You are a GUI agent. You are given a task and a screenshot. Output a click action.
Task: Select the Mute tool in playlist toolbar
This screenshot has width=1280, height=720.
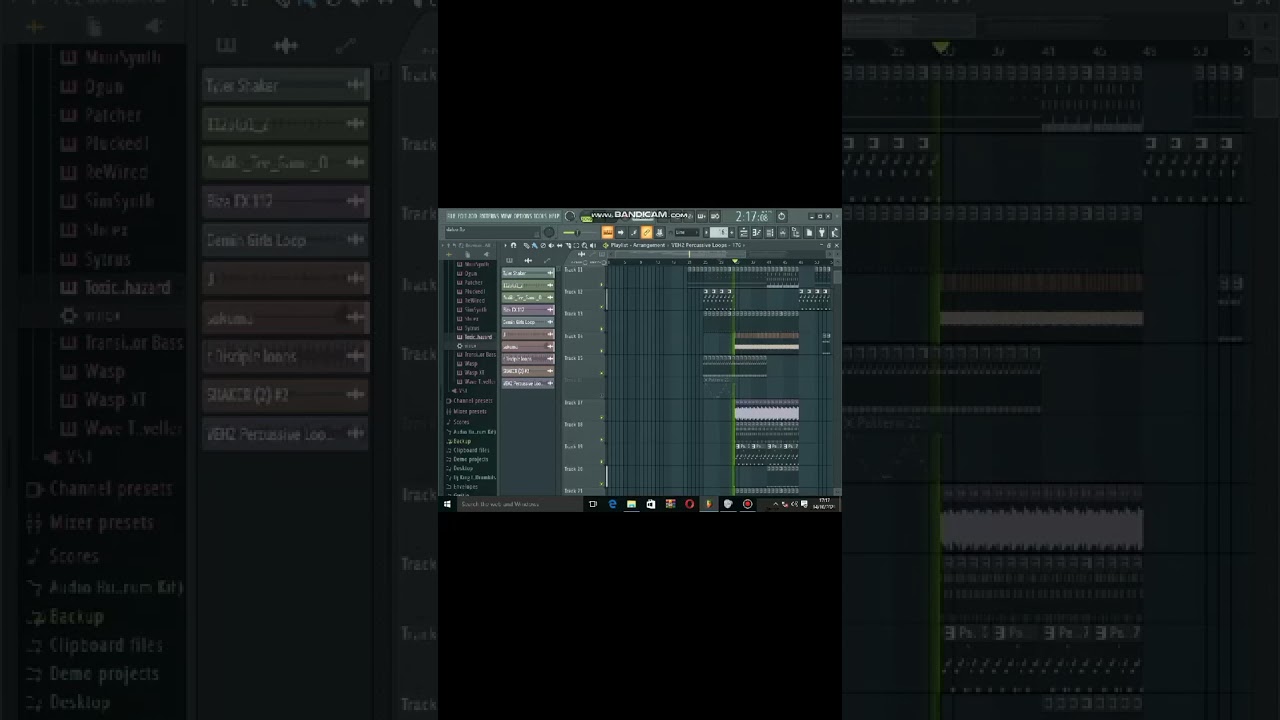[x=551, y=245]
